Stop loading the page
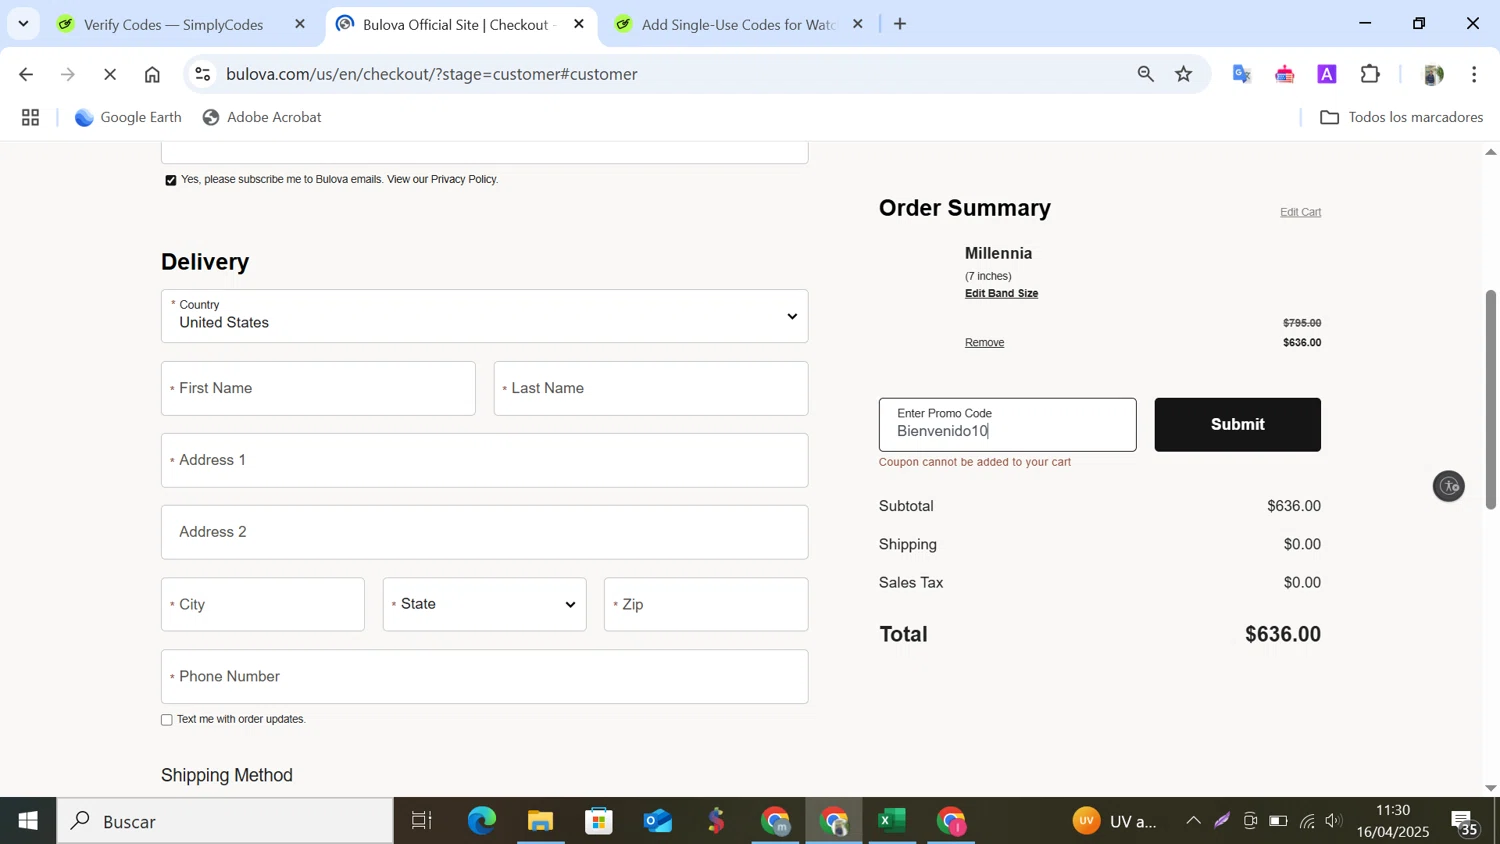 (110, 74)
